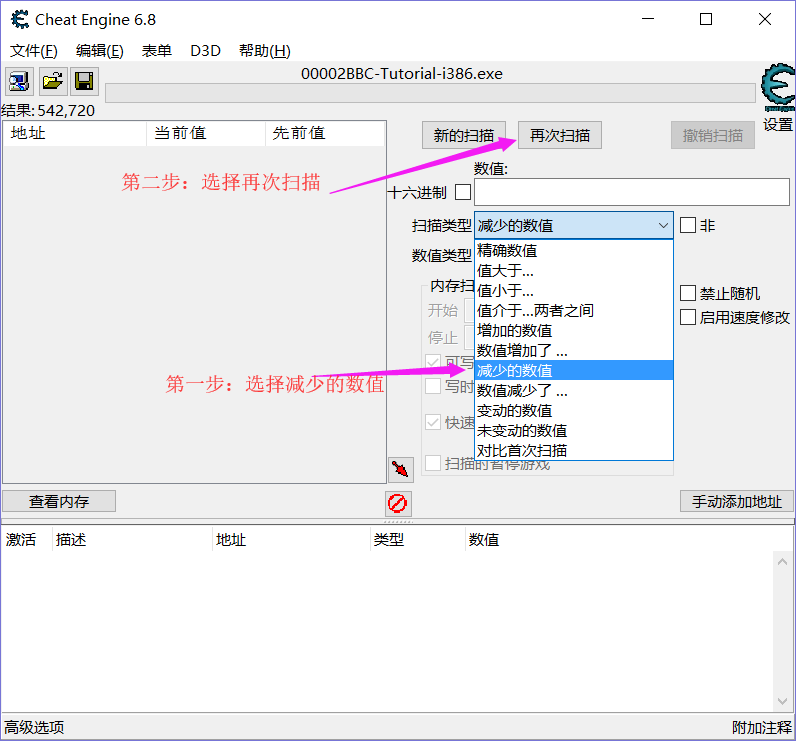Select 未变动的数值 option
This screenshot has width=796, height=741.
(574, 431)
